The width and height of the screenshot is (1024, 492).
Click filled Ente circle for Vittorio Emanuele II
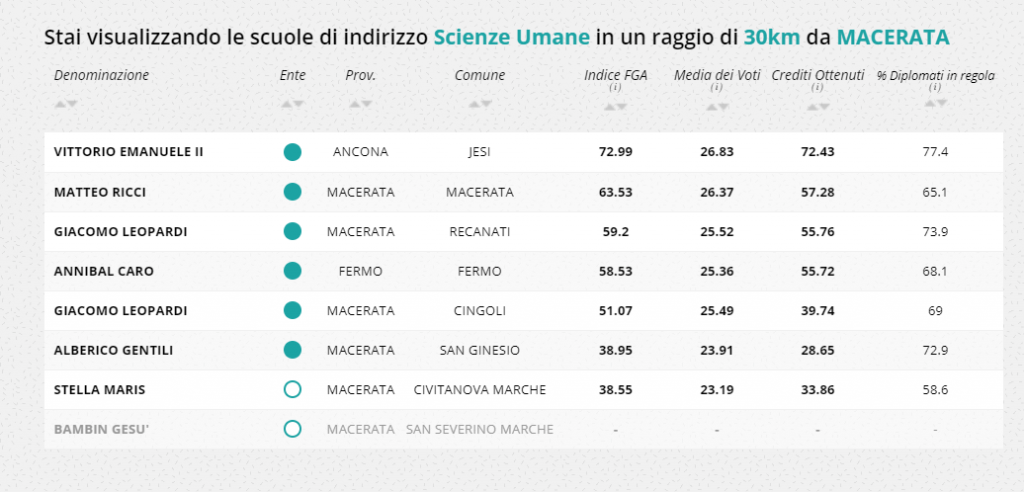293,152
